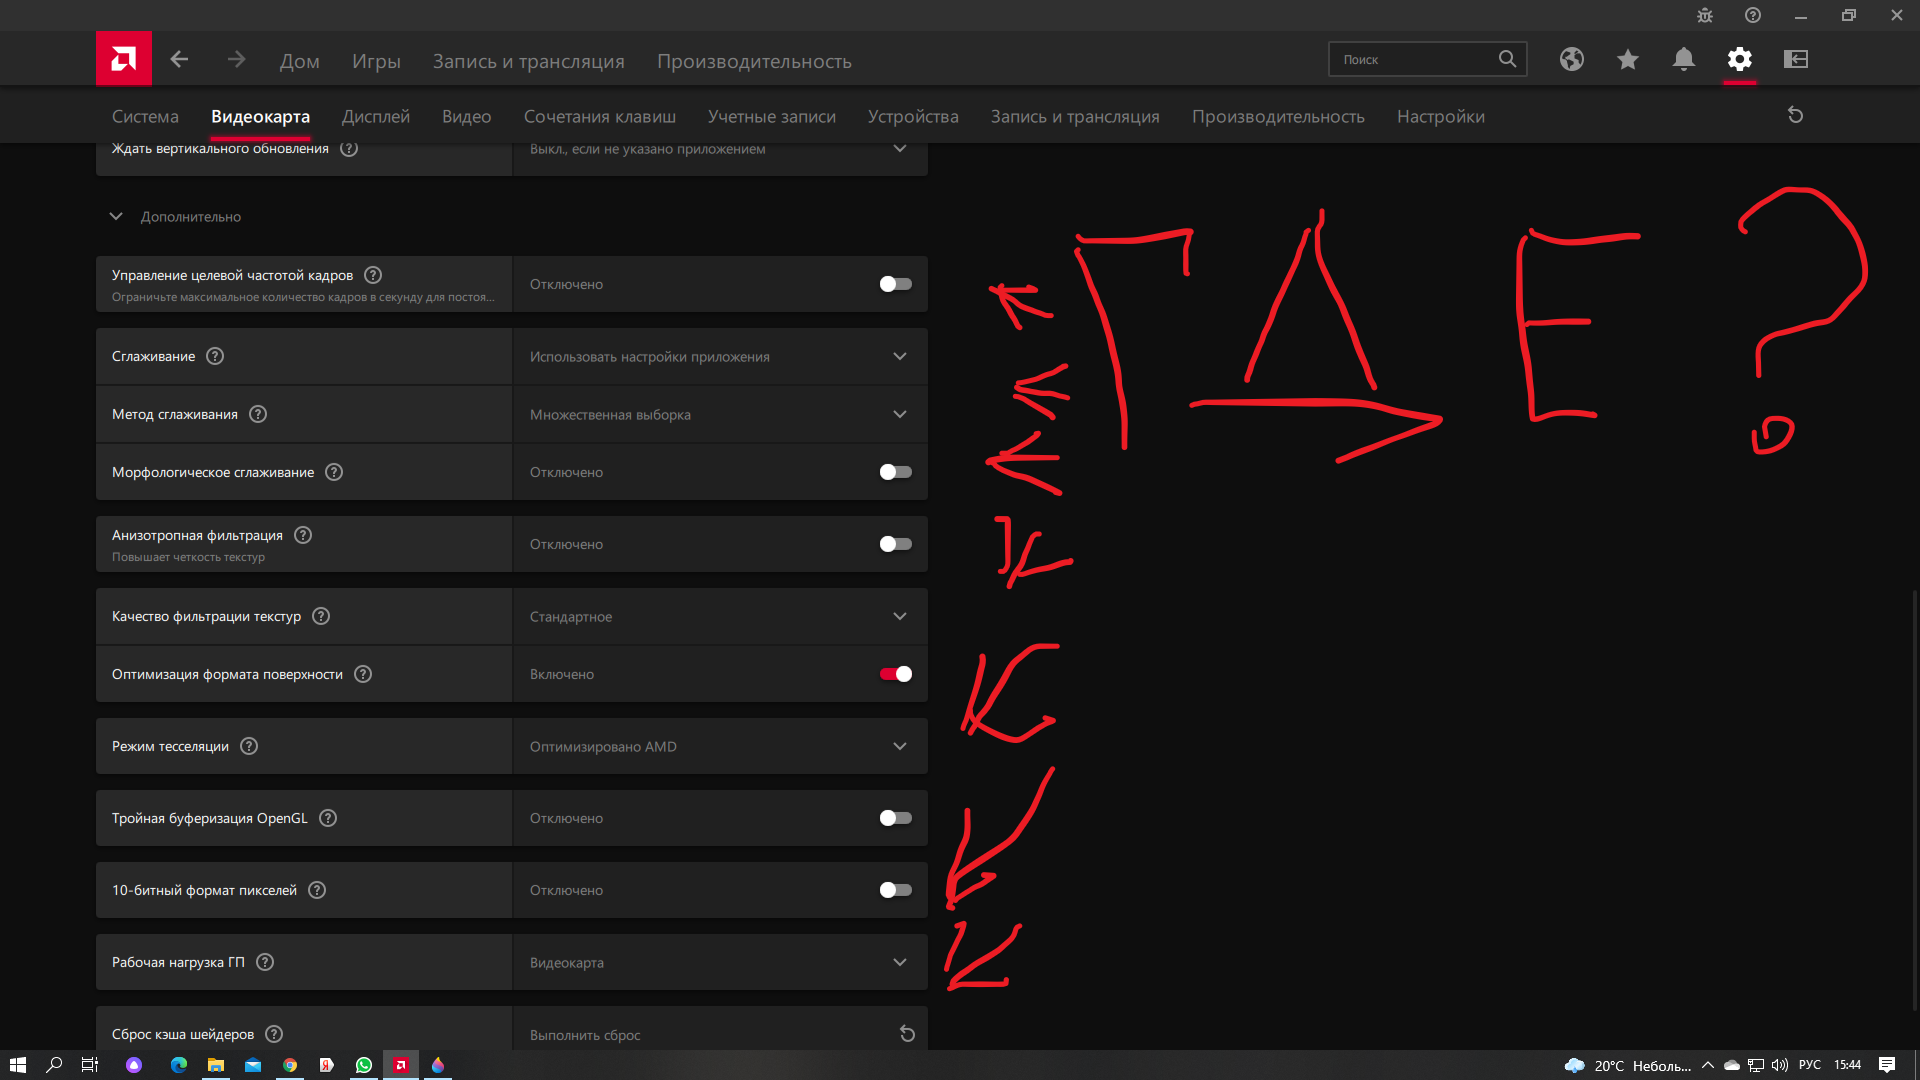
Task: Collapse the Дополнительно section
Action: (x=116, y=217)
